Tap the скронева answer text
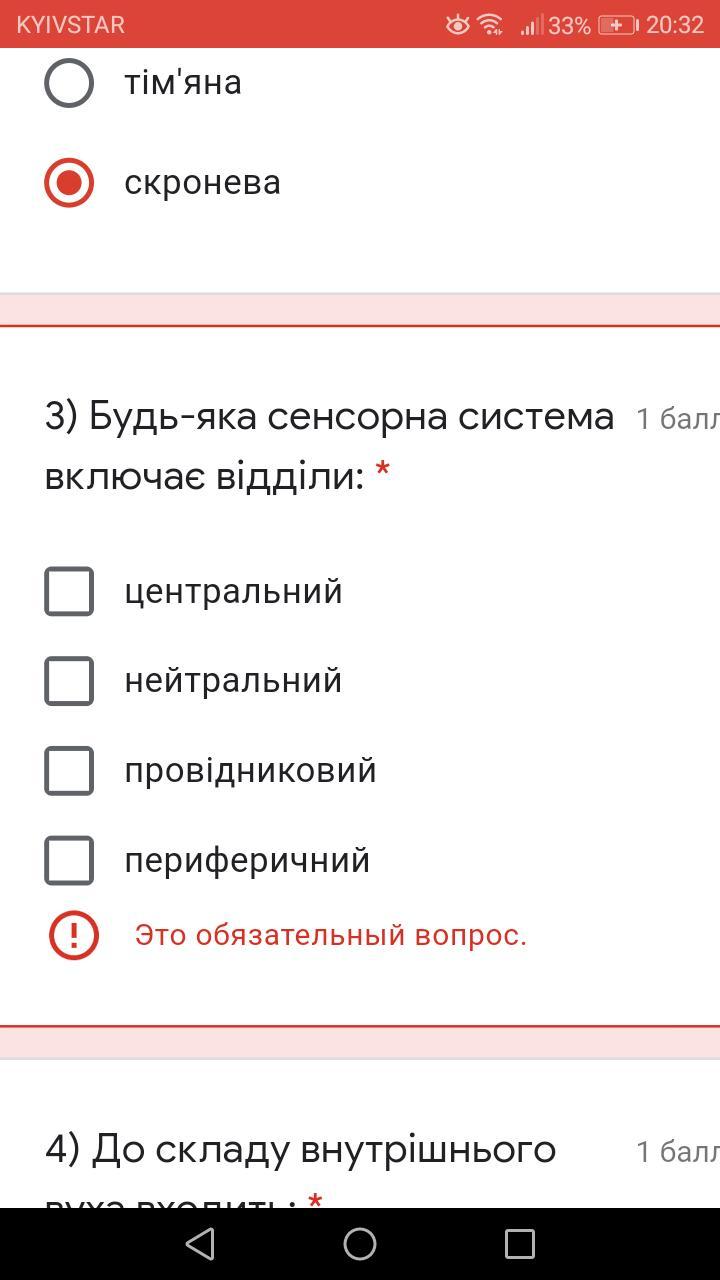The width and height of the screenshot is (720, 1280). point(202,183)
